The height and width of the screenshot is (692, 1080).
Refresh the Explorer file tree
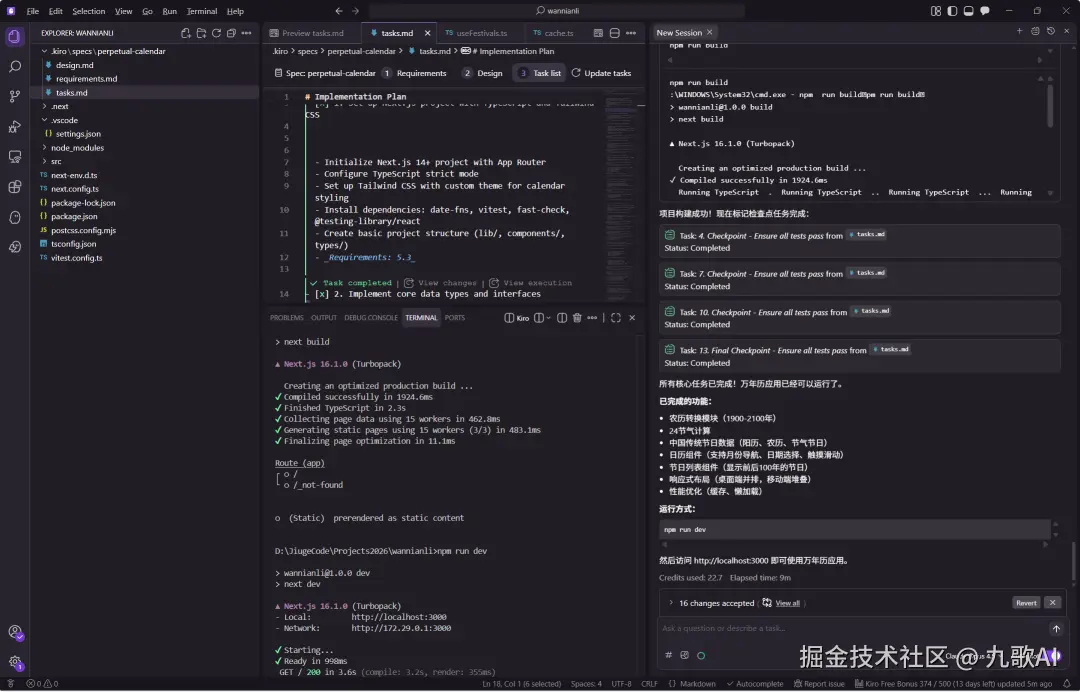coord(216,33)
